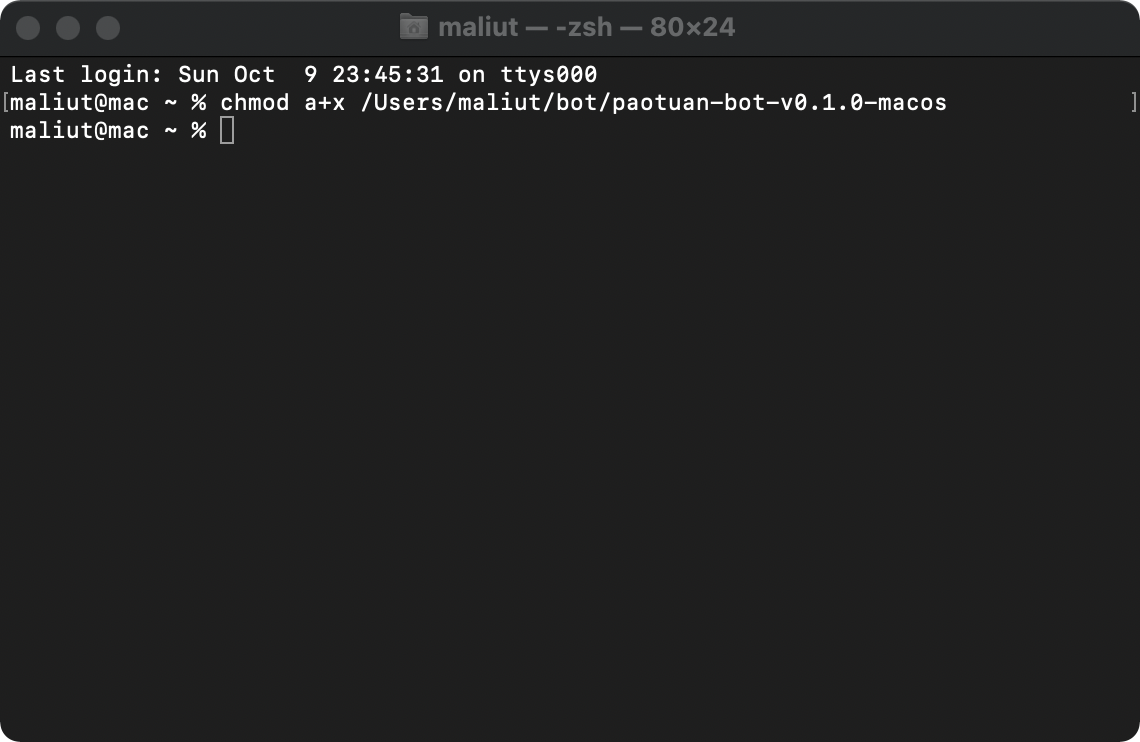Zoom the window using the third round button

(x=108, y=28)
